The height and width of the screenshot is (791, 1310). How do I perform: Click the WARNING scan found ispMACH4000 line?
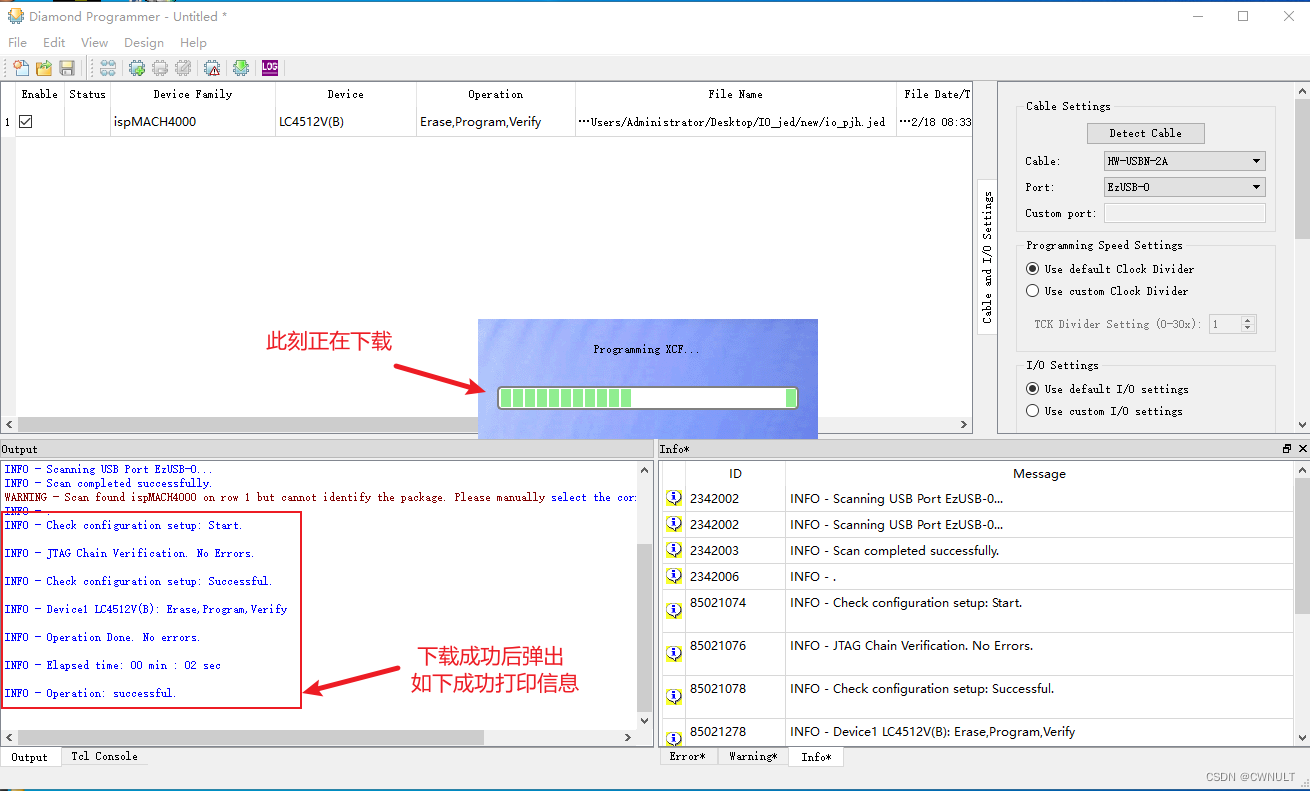tap(320, 497)
